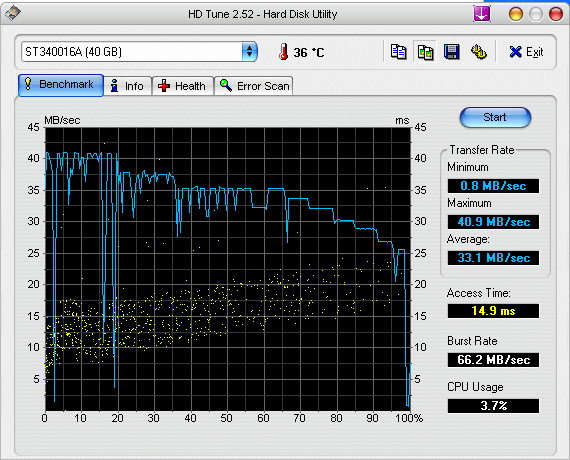Expand the ST340016A drive dropdown arrow
The width and height of the screenshot is (570, 460).
point(249,51)
